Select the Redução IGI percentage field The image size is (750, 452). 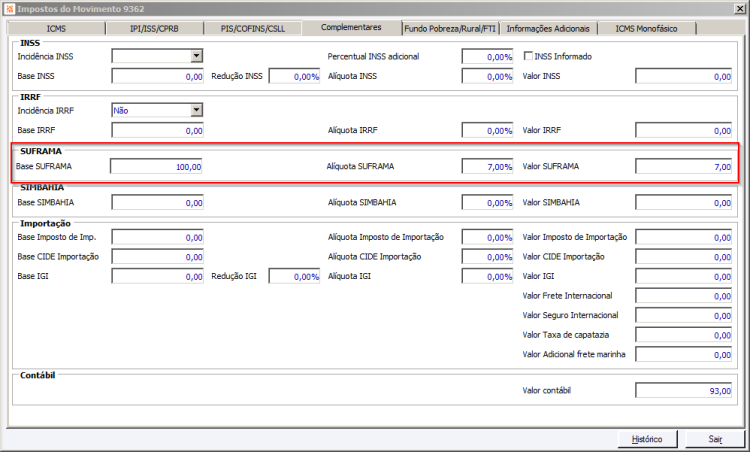tap(294, 276)
